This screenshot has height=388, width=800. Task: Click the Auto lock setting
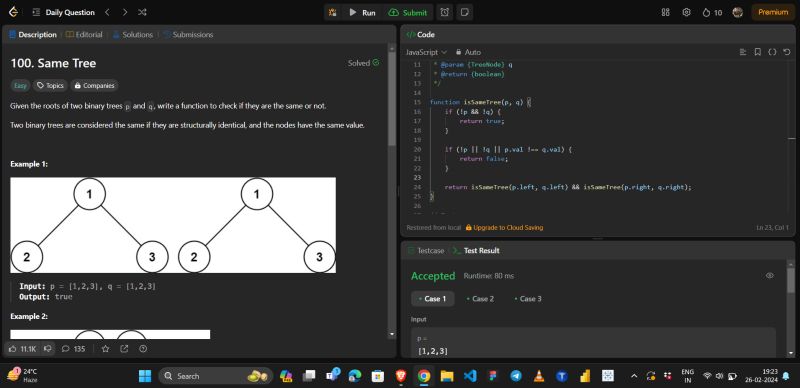[x=468, y=52]
